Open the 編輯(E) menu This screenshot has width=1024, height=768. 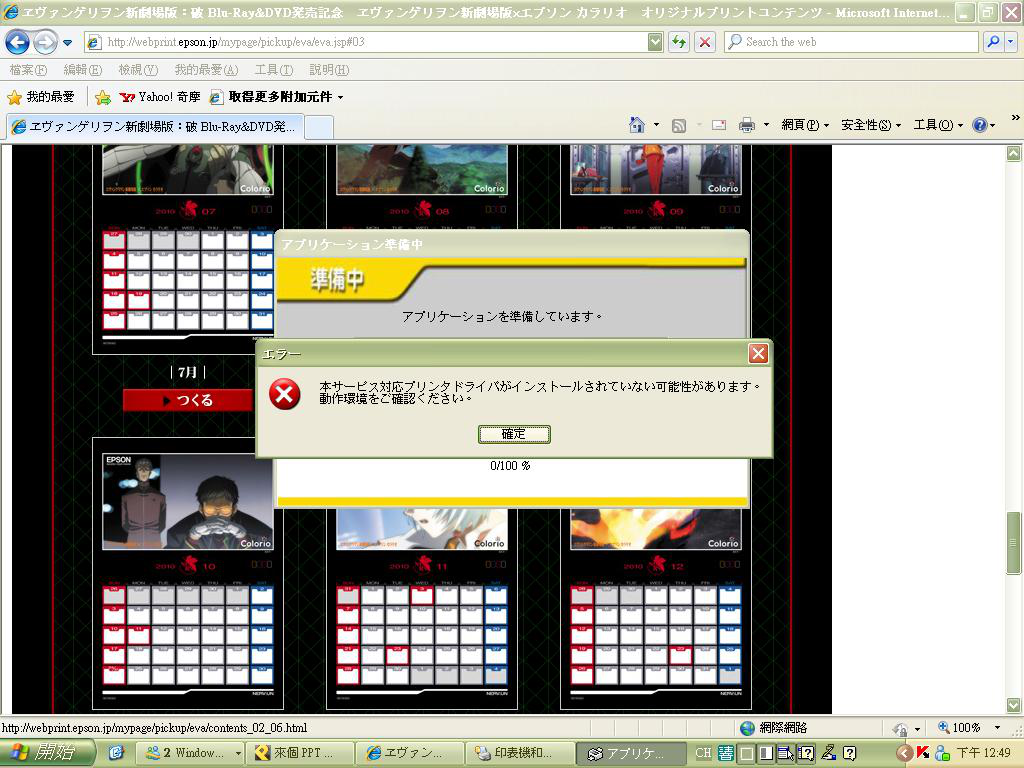[x=82, y=70]
